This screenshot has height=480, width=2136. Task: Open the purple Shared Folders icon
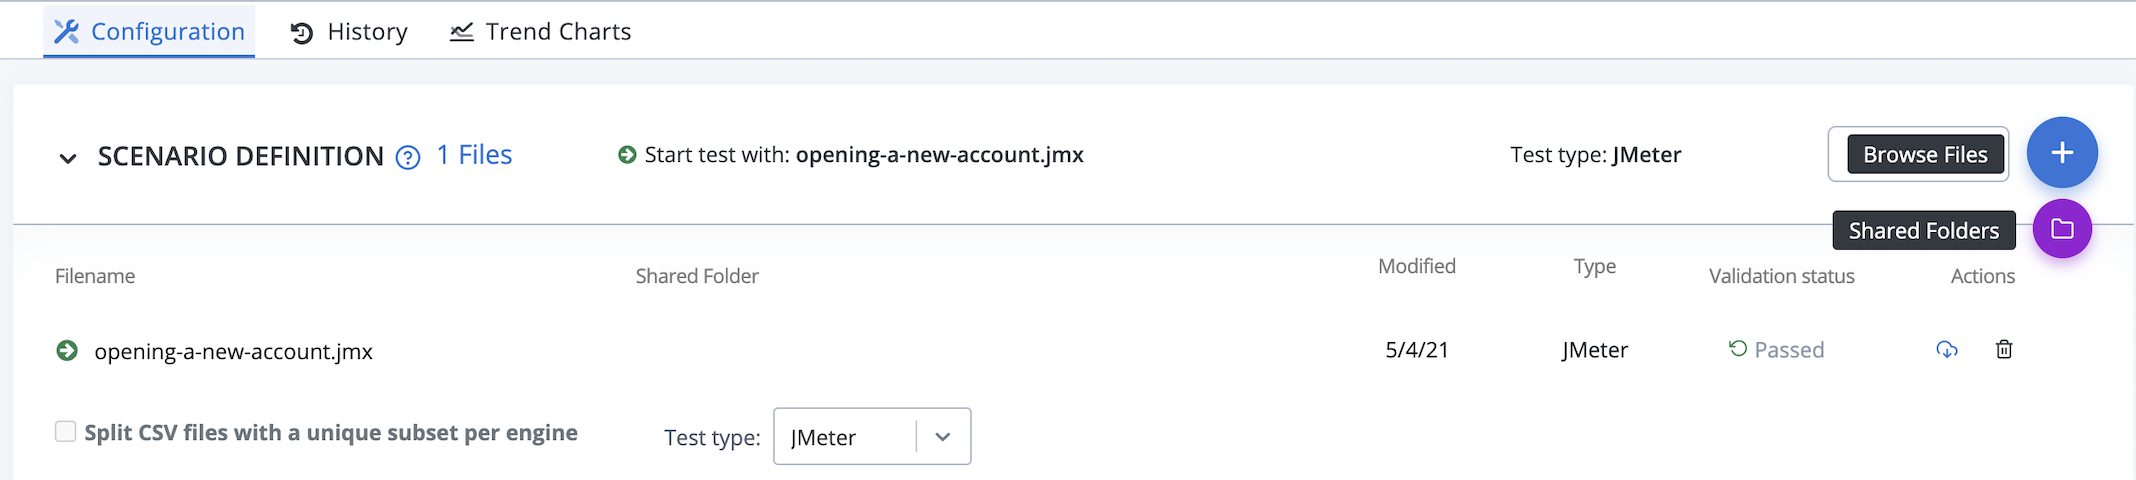point(2062,229)
